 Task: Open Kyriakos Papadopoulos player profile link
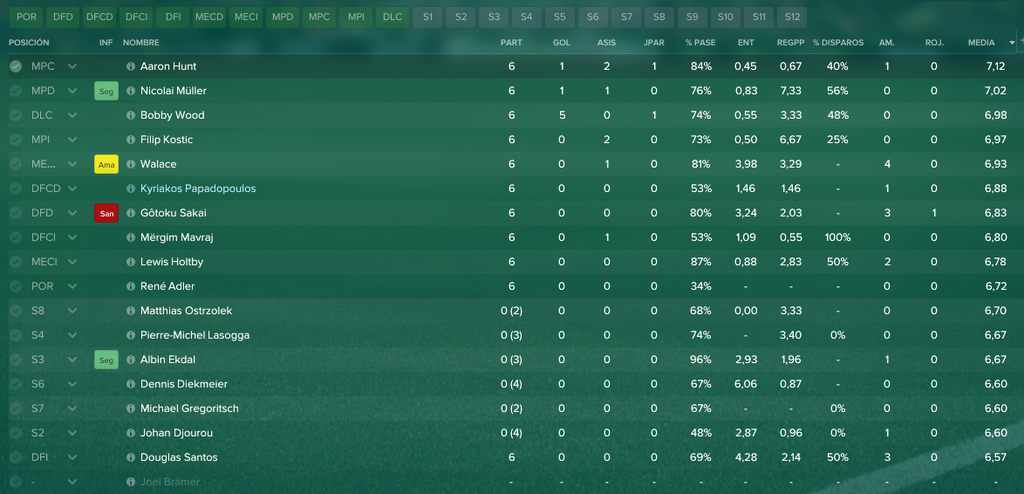(198, 189)
